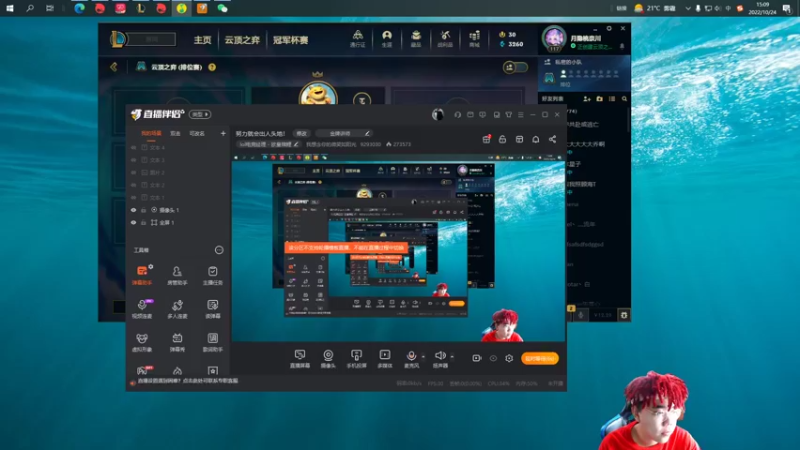Toggle visibility of the 文本 4 source
Image resolution: width=800 pixels, height=450 pixels.
[134, 147]
